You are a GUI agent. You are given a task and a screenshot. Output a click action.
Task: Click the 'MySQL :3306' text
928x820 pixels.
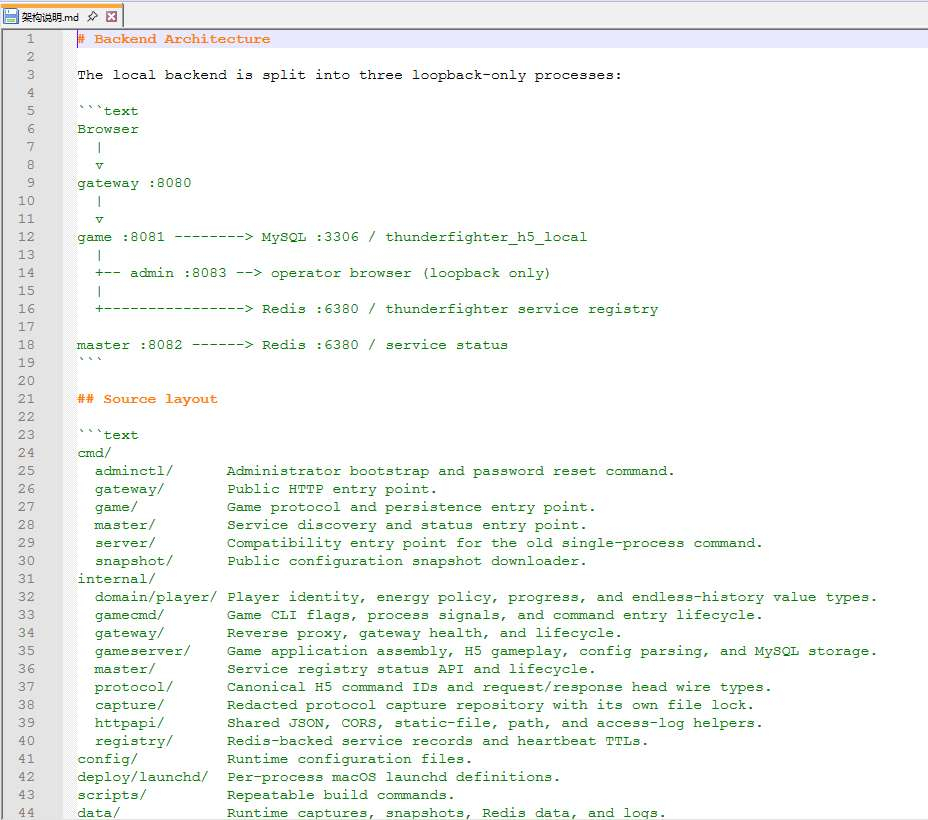coord(310,237)
